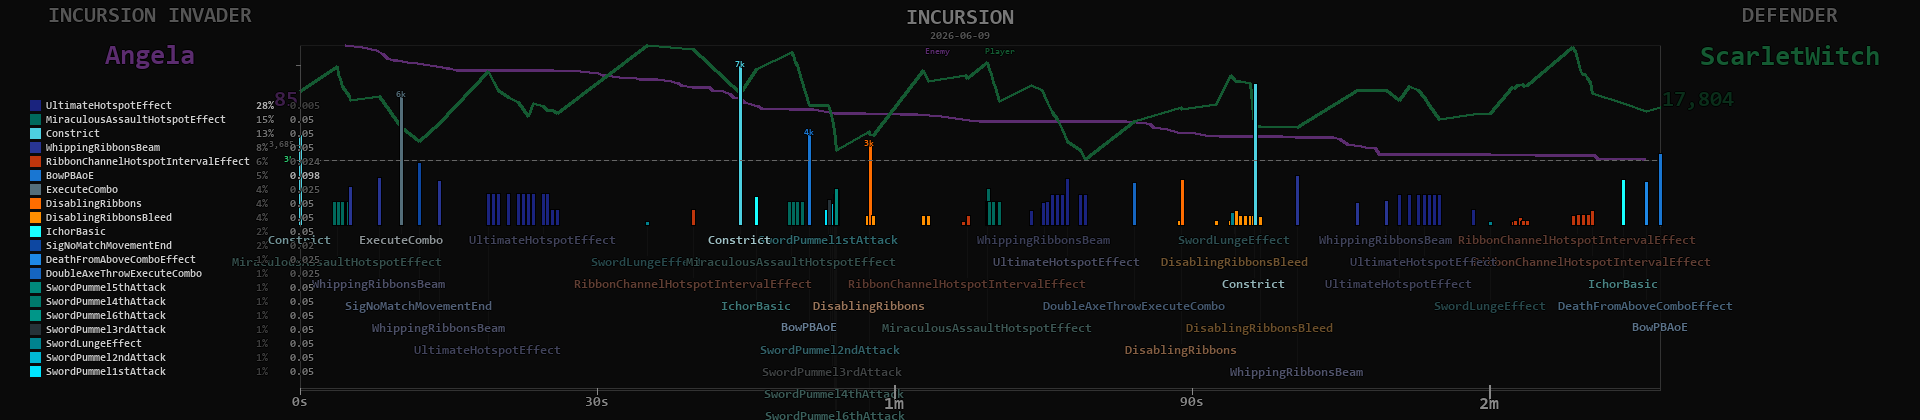Click the invader name Angela
1920x420 pixels.
point(150,55)
